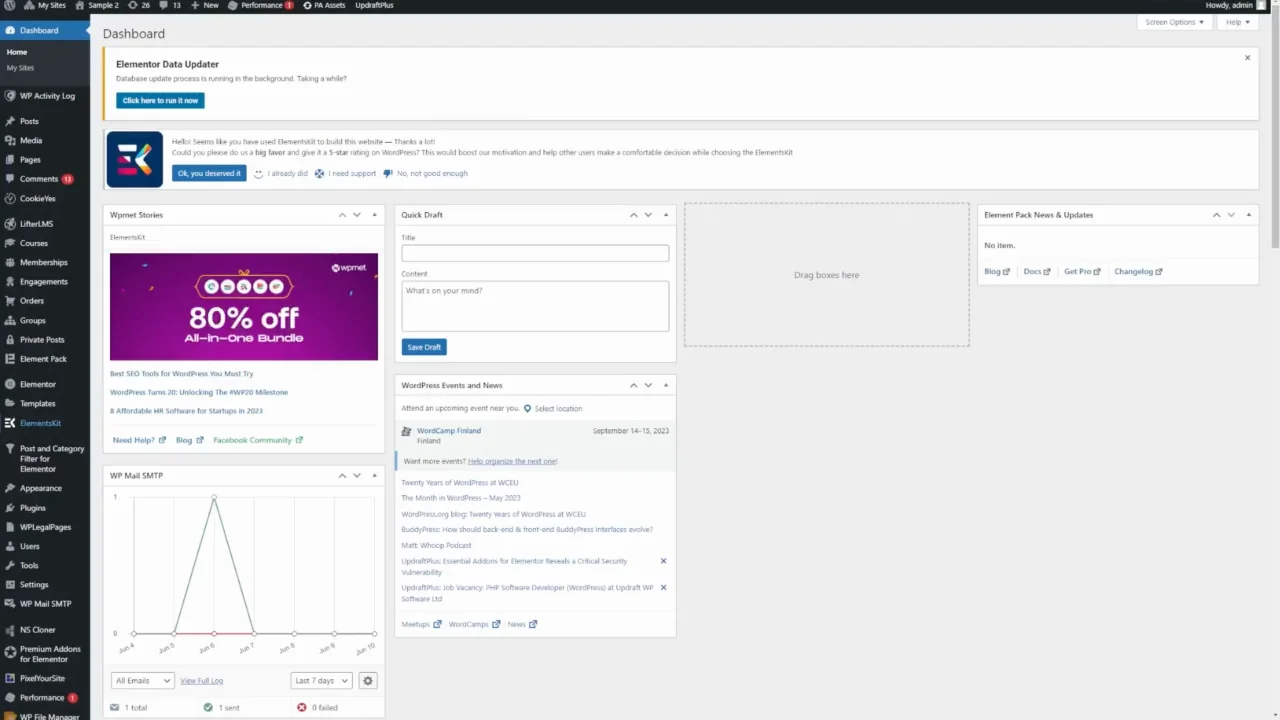Click the New content plus item
The height and width of the screenshot is (720, 1280).
coord(205,5)
